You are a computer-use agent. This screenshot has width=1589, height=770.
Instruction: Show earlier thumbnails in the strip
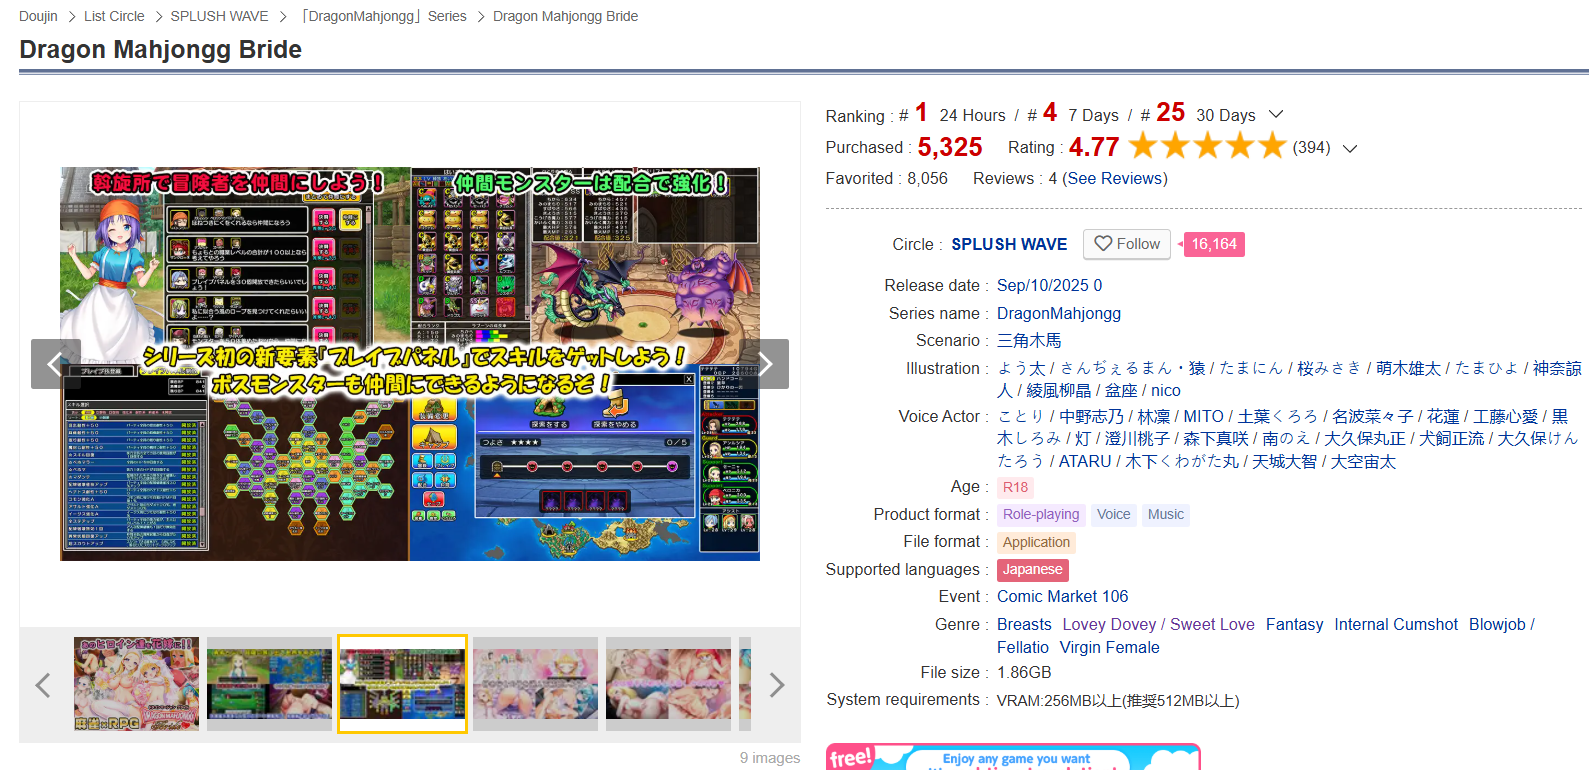[x=42, y=685]
